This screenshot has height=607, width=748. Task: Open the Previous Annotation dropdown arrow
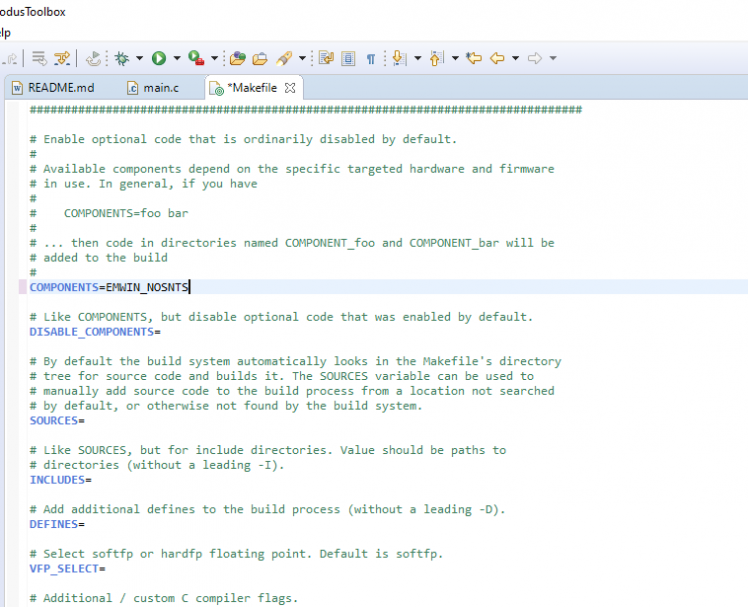coord(455,58)
